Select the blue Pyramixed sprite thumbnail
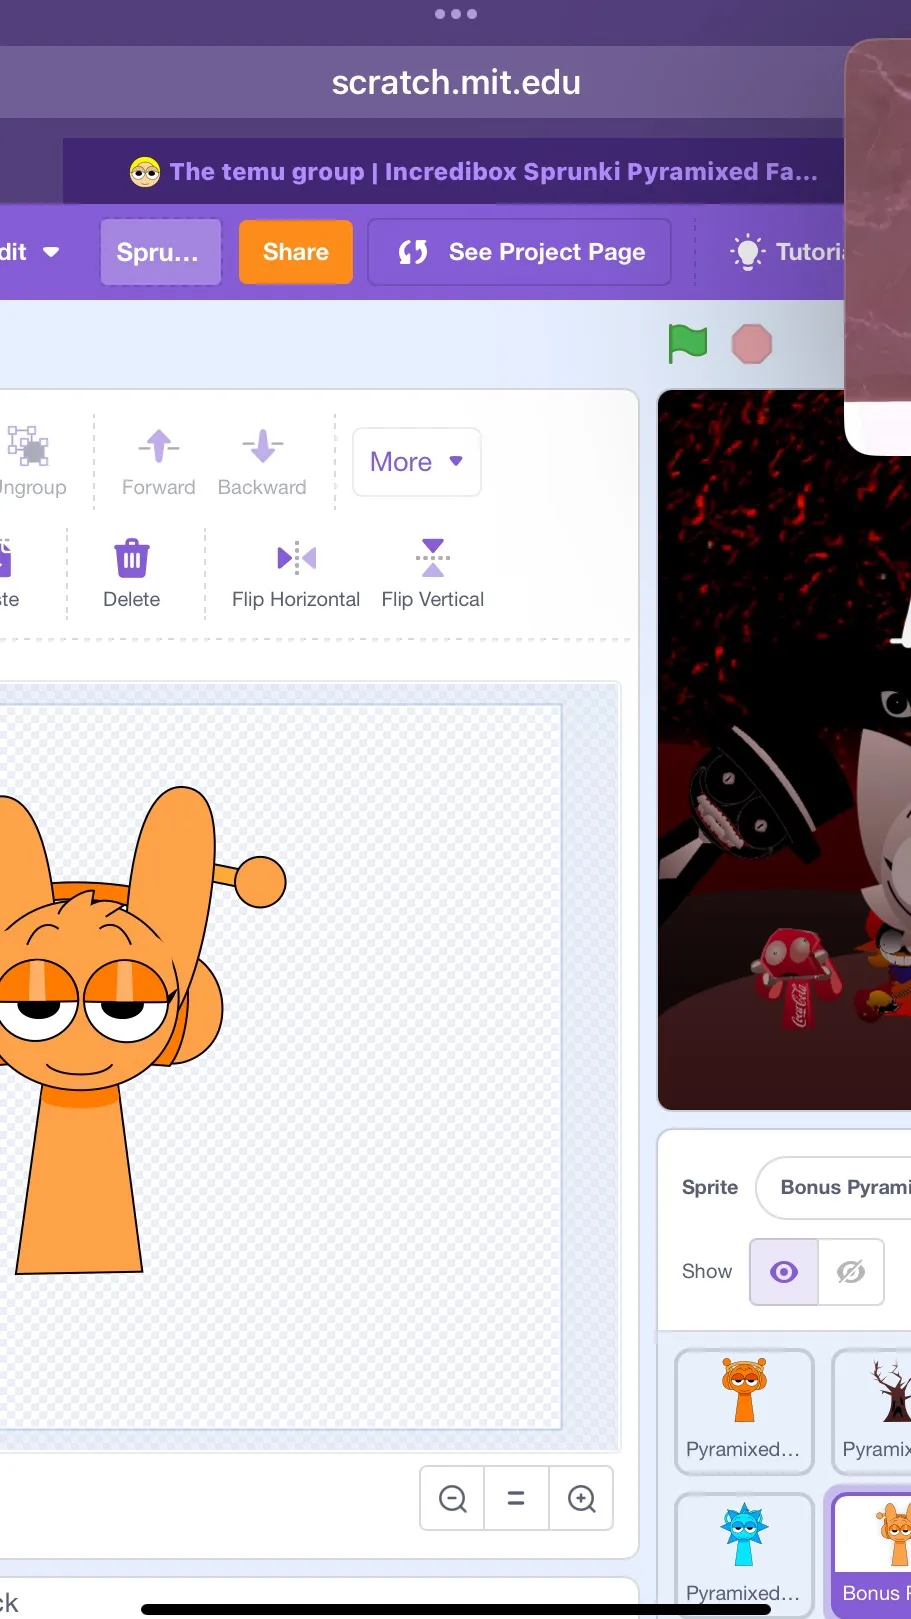This screenshot has width=911, height=1619. click(x=744, y=1555)
